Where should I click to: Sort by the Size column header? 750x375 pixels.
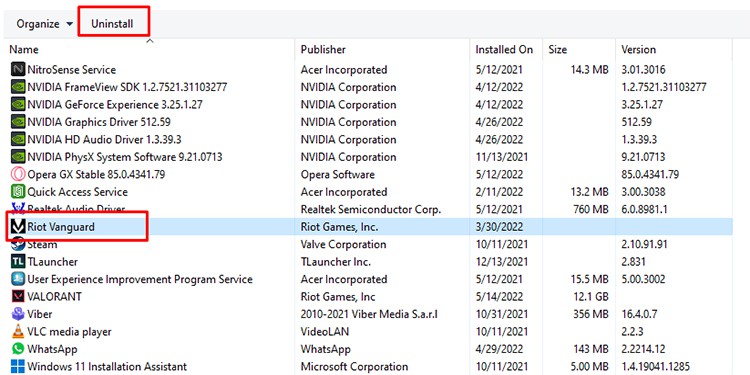(x=558, y=50)
